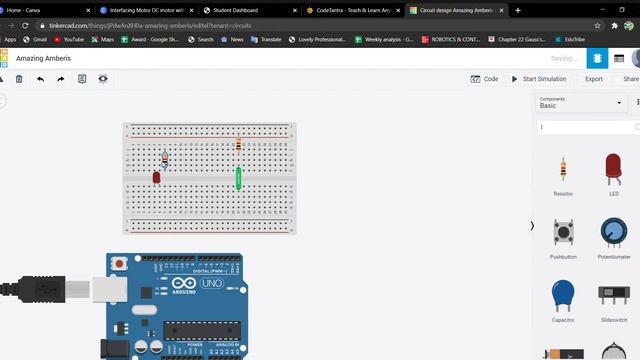
Task: Open the EduTribe bookmark
Action: [570, 39]
